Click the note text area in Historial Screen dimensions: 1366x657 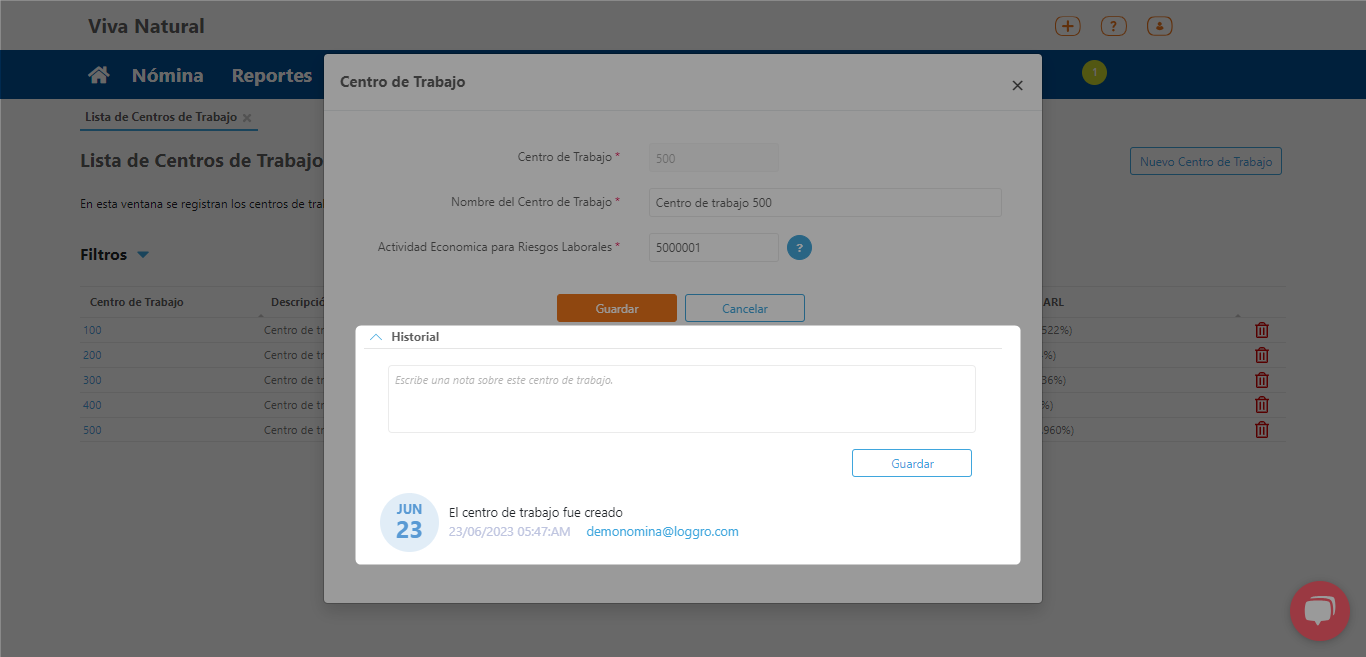681,399
